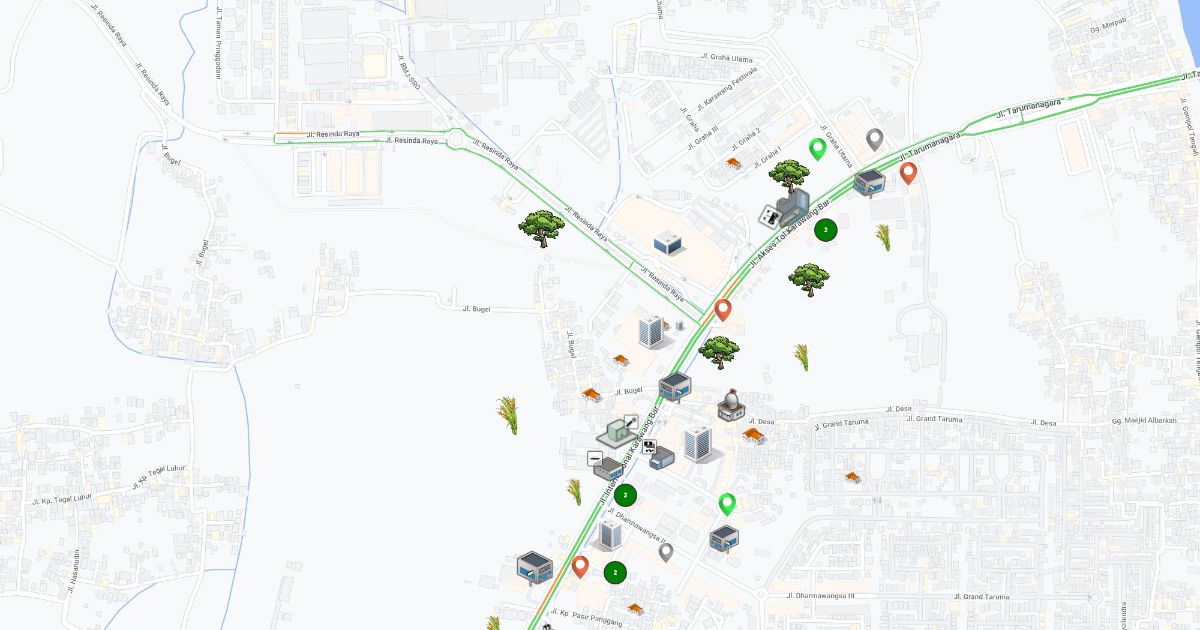Click the red pin above Jl. Kp. Pasir Panggang
The height and width of the screenshot is (630, 1200).
(x=580, y=567)
